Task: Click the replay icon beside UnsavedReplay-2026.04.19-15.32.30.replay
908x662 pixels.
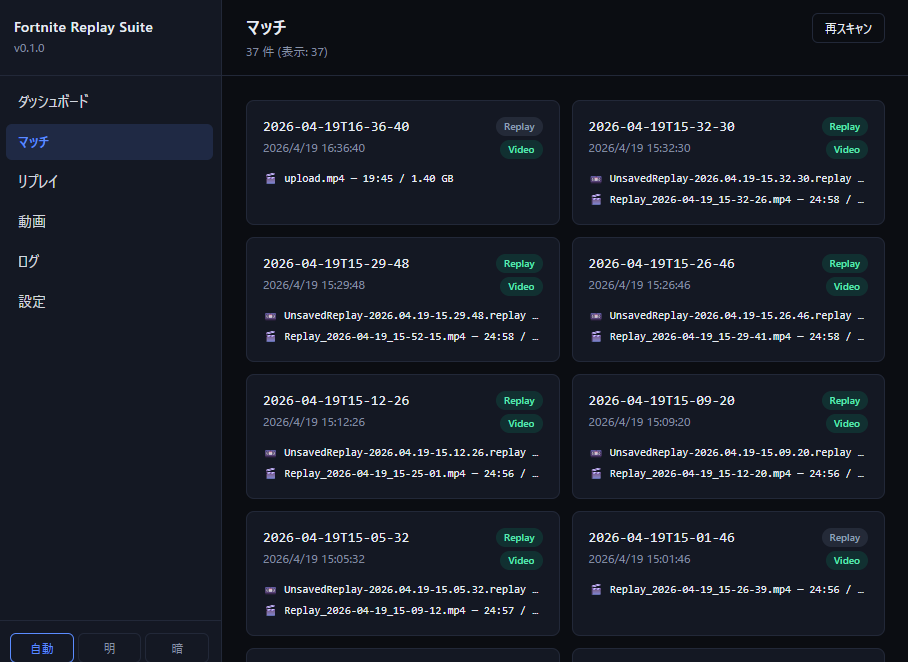Action: click(x=596, y=179)
